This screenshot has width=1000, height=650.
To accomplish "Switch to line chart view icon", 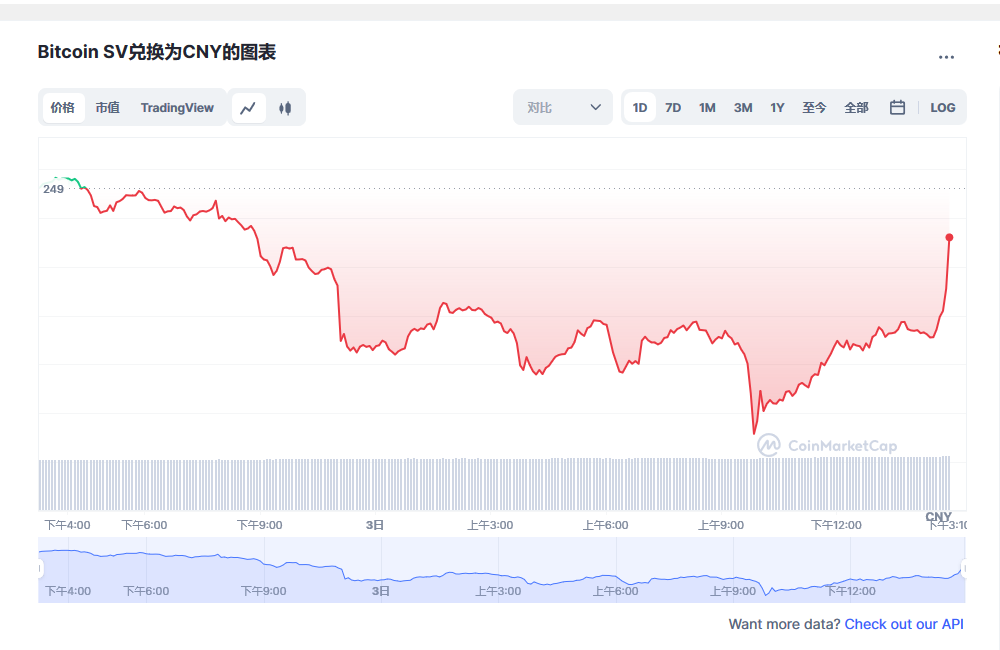I will pos(248,108).
